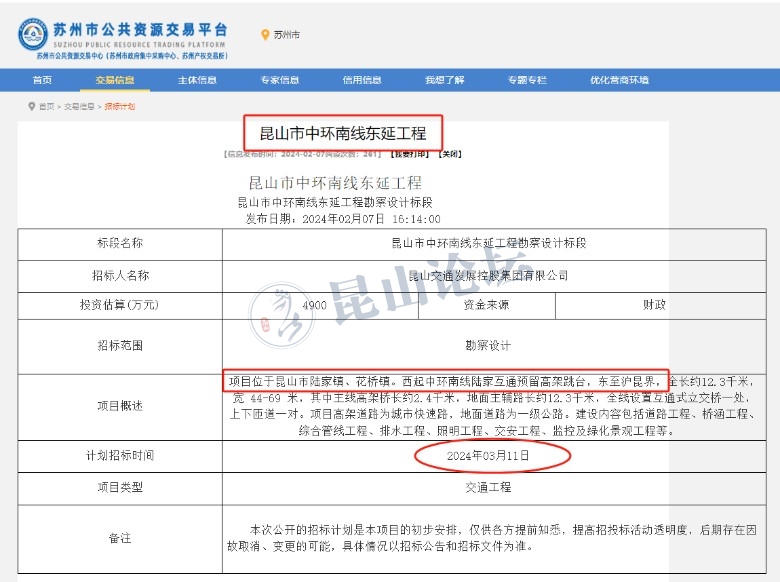Image resolution: width=780 pixels, height=582 pixels.
Task: Open the 我想了解 navigation menu
Action: (x=444, y=80)
